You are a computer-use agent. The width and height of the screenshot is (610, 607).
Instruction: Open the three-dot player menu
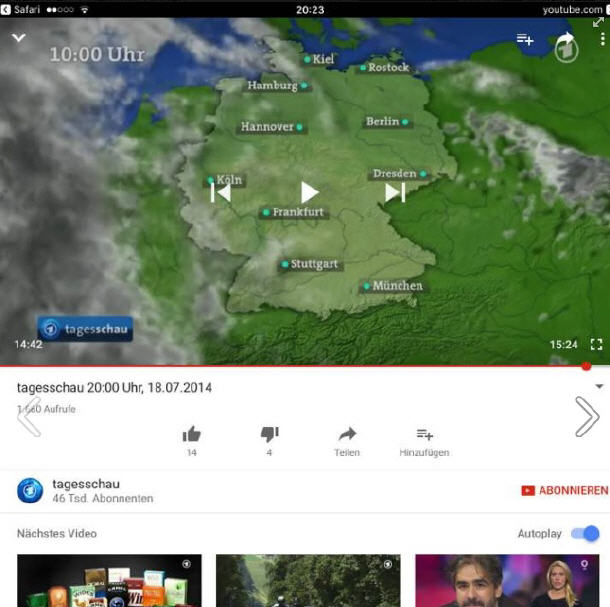(x=603, y=40)
